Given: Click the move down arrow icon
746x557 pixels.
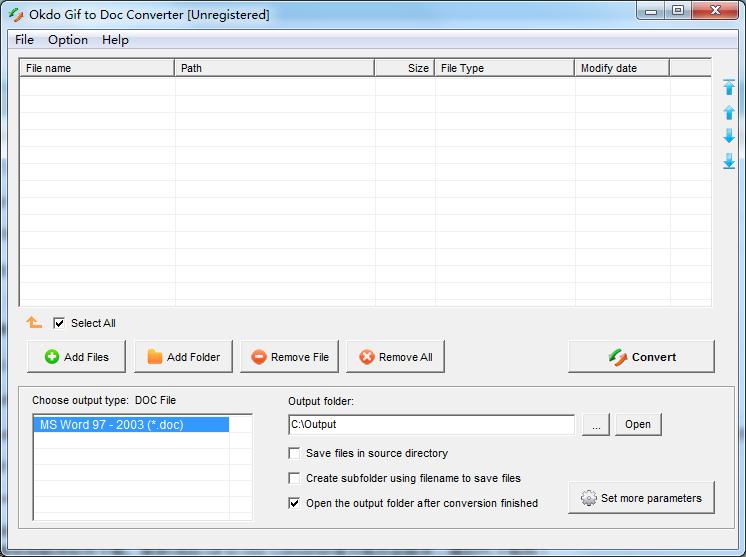Looking at the screenshot, I should point(728,136).
